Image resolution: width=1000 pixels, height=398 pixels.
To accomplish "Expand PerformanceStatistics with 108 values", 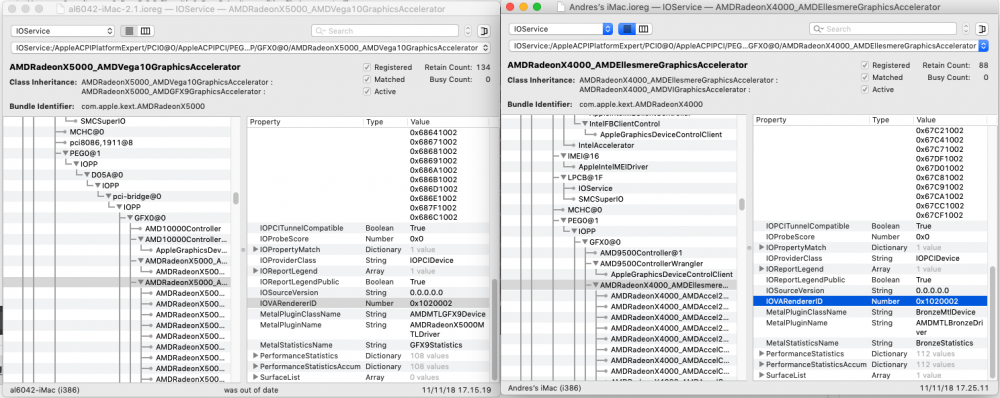I will pyautogui.click(x=256, y=355).
